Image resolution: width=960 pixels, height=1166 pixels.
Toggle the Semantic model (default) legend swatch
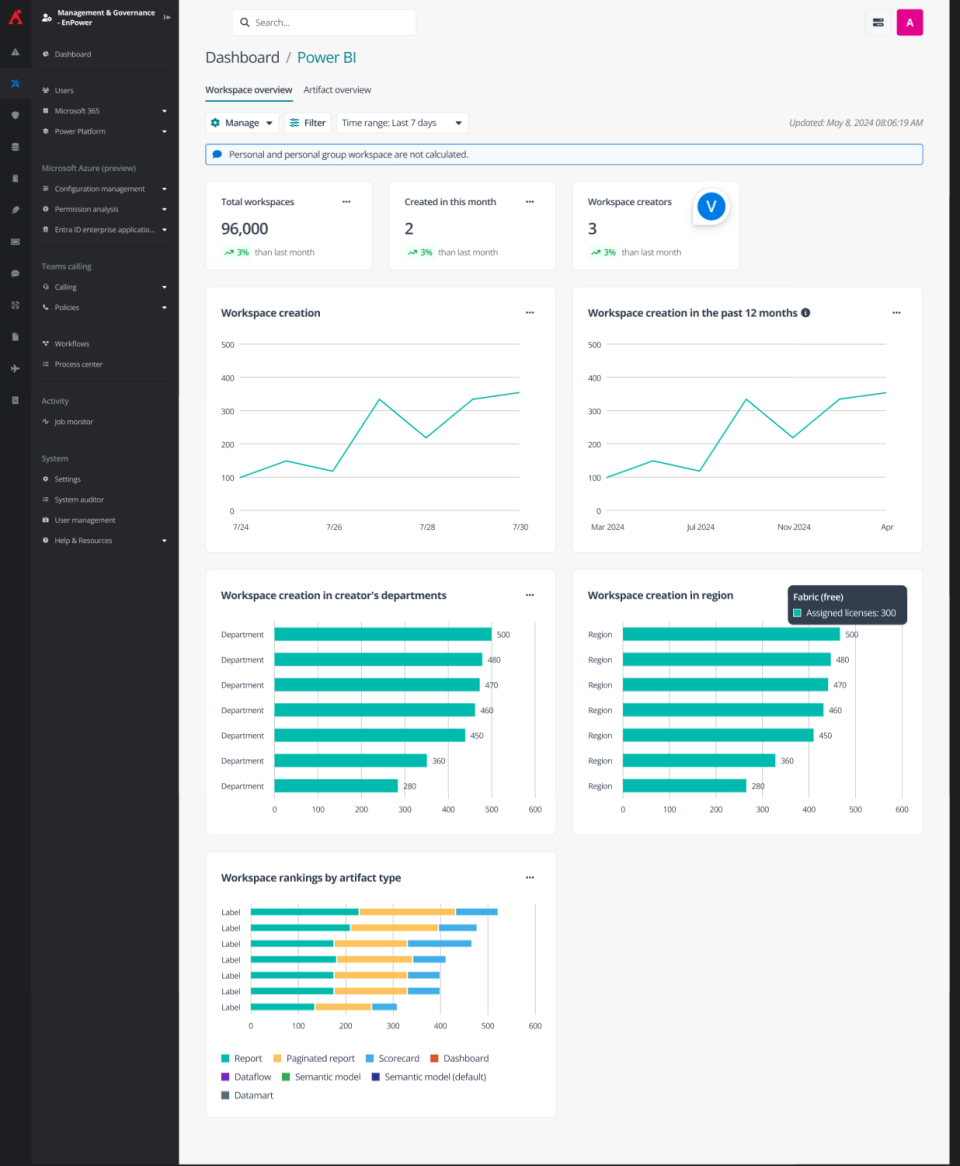point(376,1077)
